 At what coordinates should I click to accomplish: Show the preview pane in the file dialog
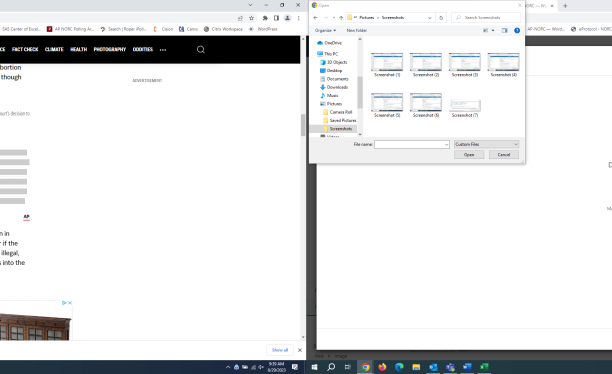point(504,30)
